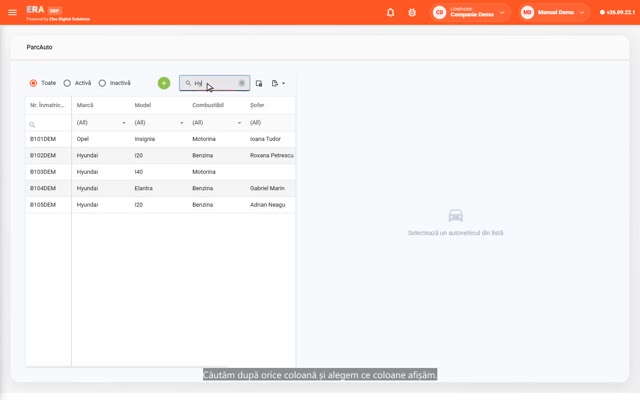Viewport: 640px width, 400px height.
Task: Open the hamburger navigation menu
Action: (x=12, y=12)
